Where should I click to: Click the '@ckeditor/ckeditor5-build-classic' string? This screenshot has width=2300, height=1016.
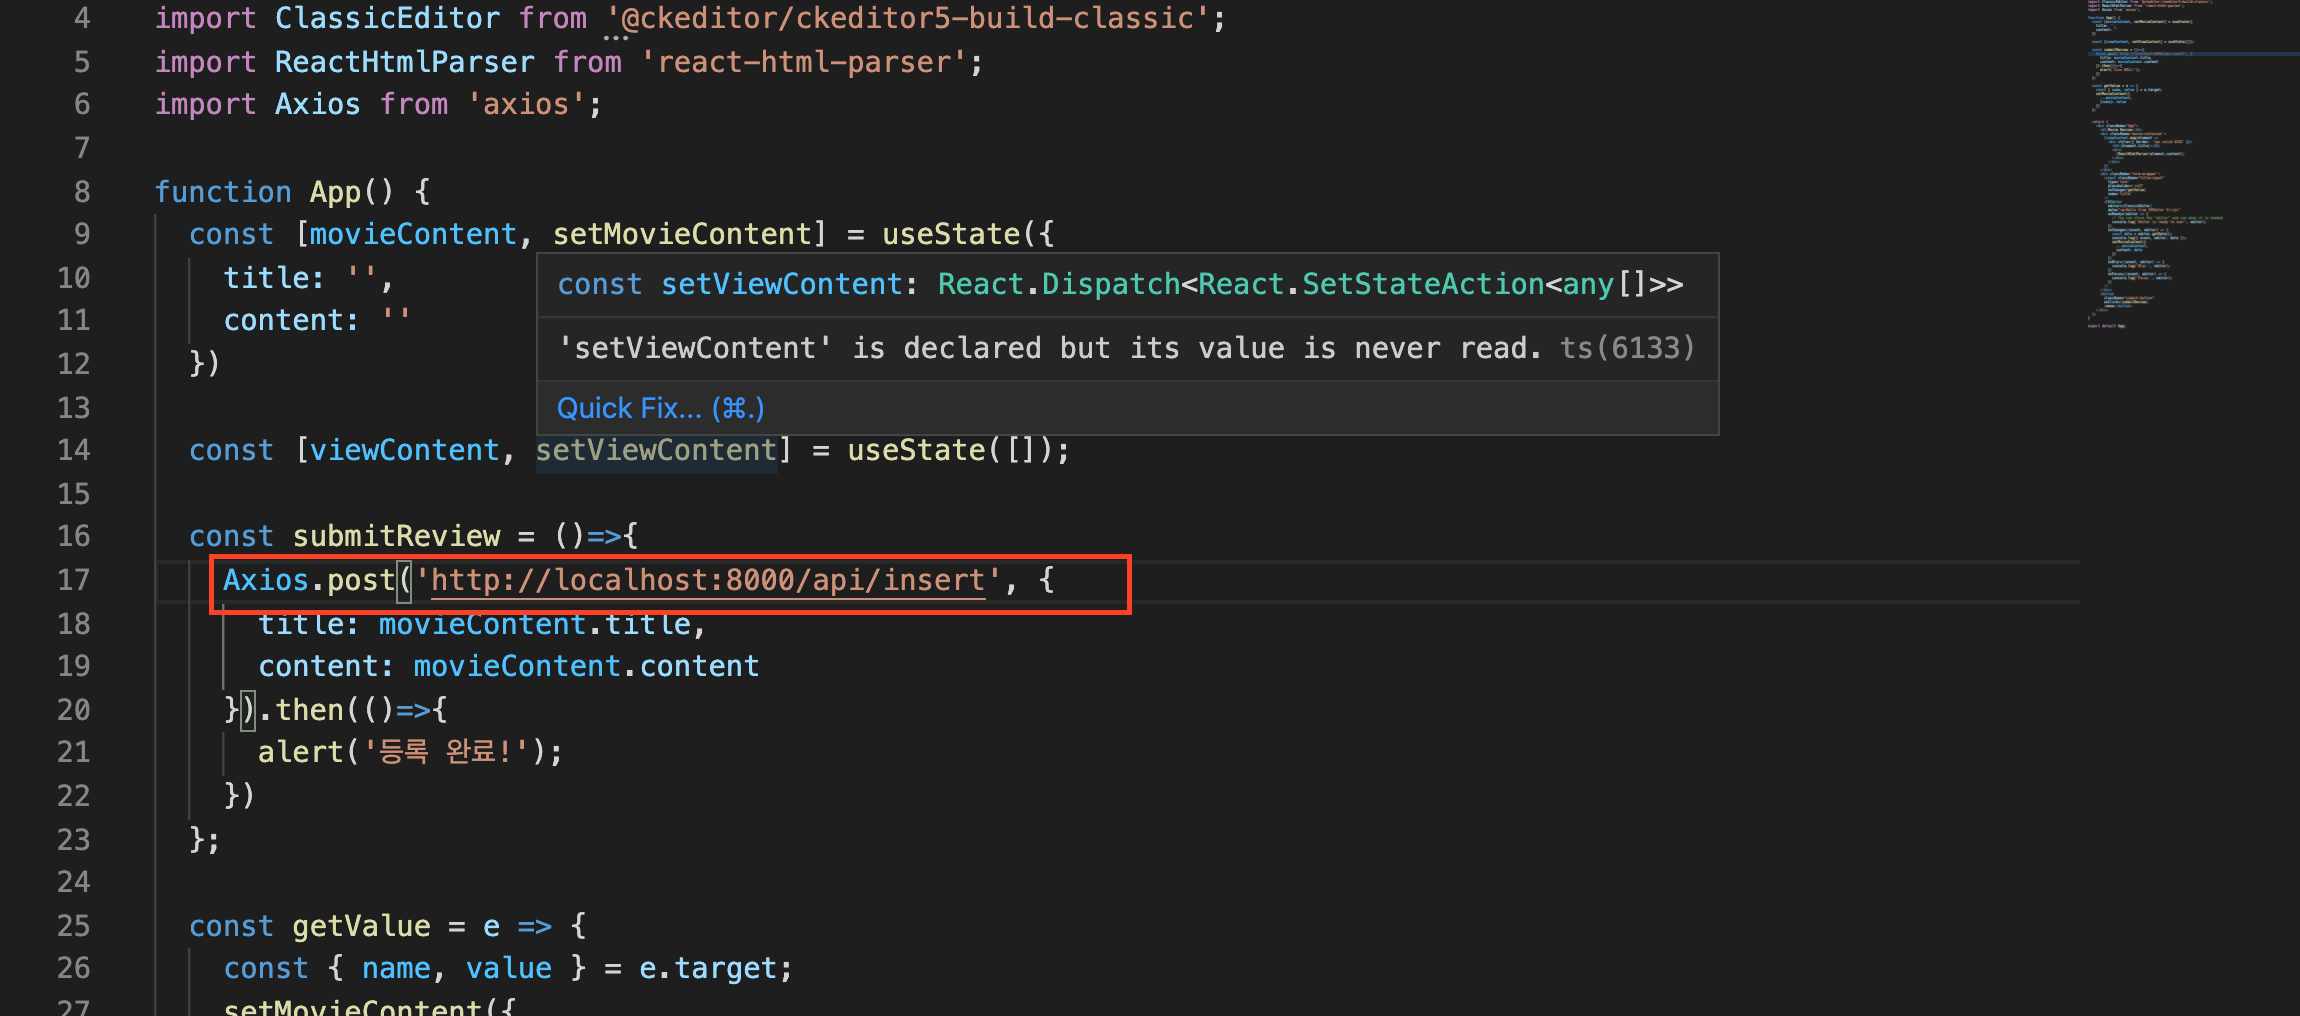(908, 18)
